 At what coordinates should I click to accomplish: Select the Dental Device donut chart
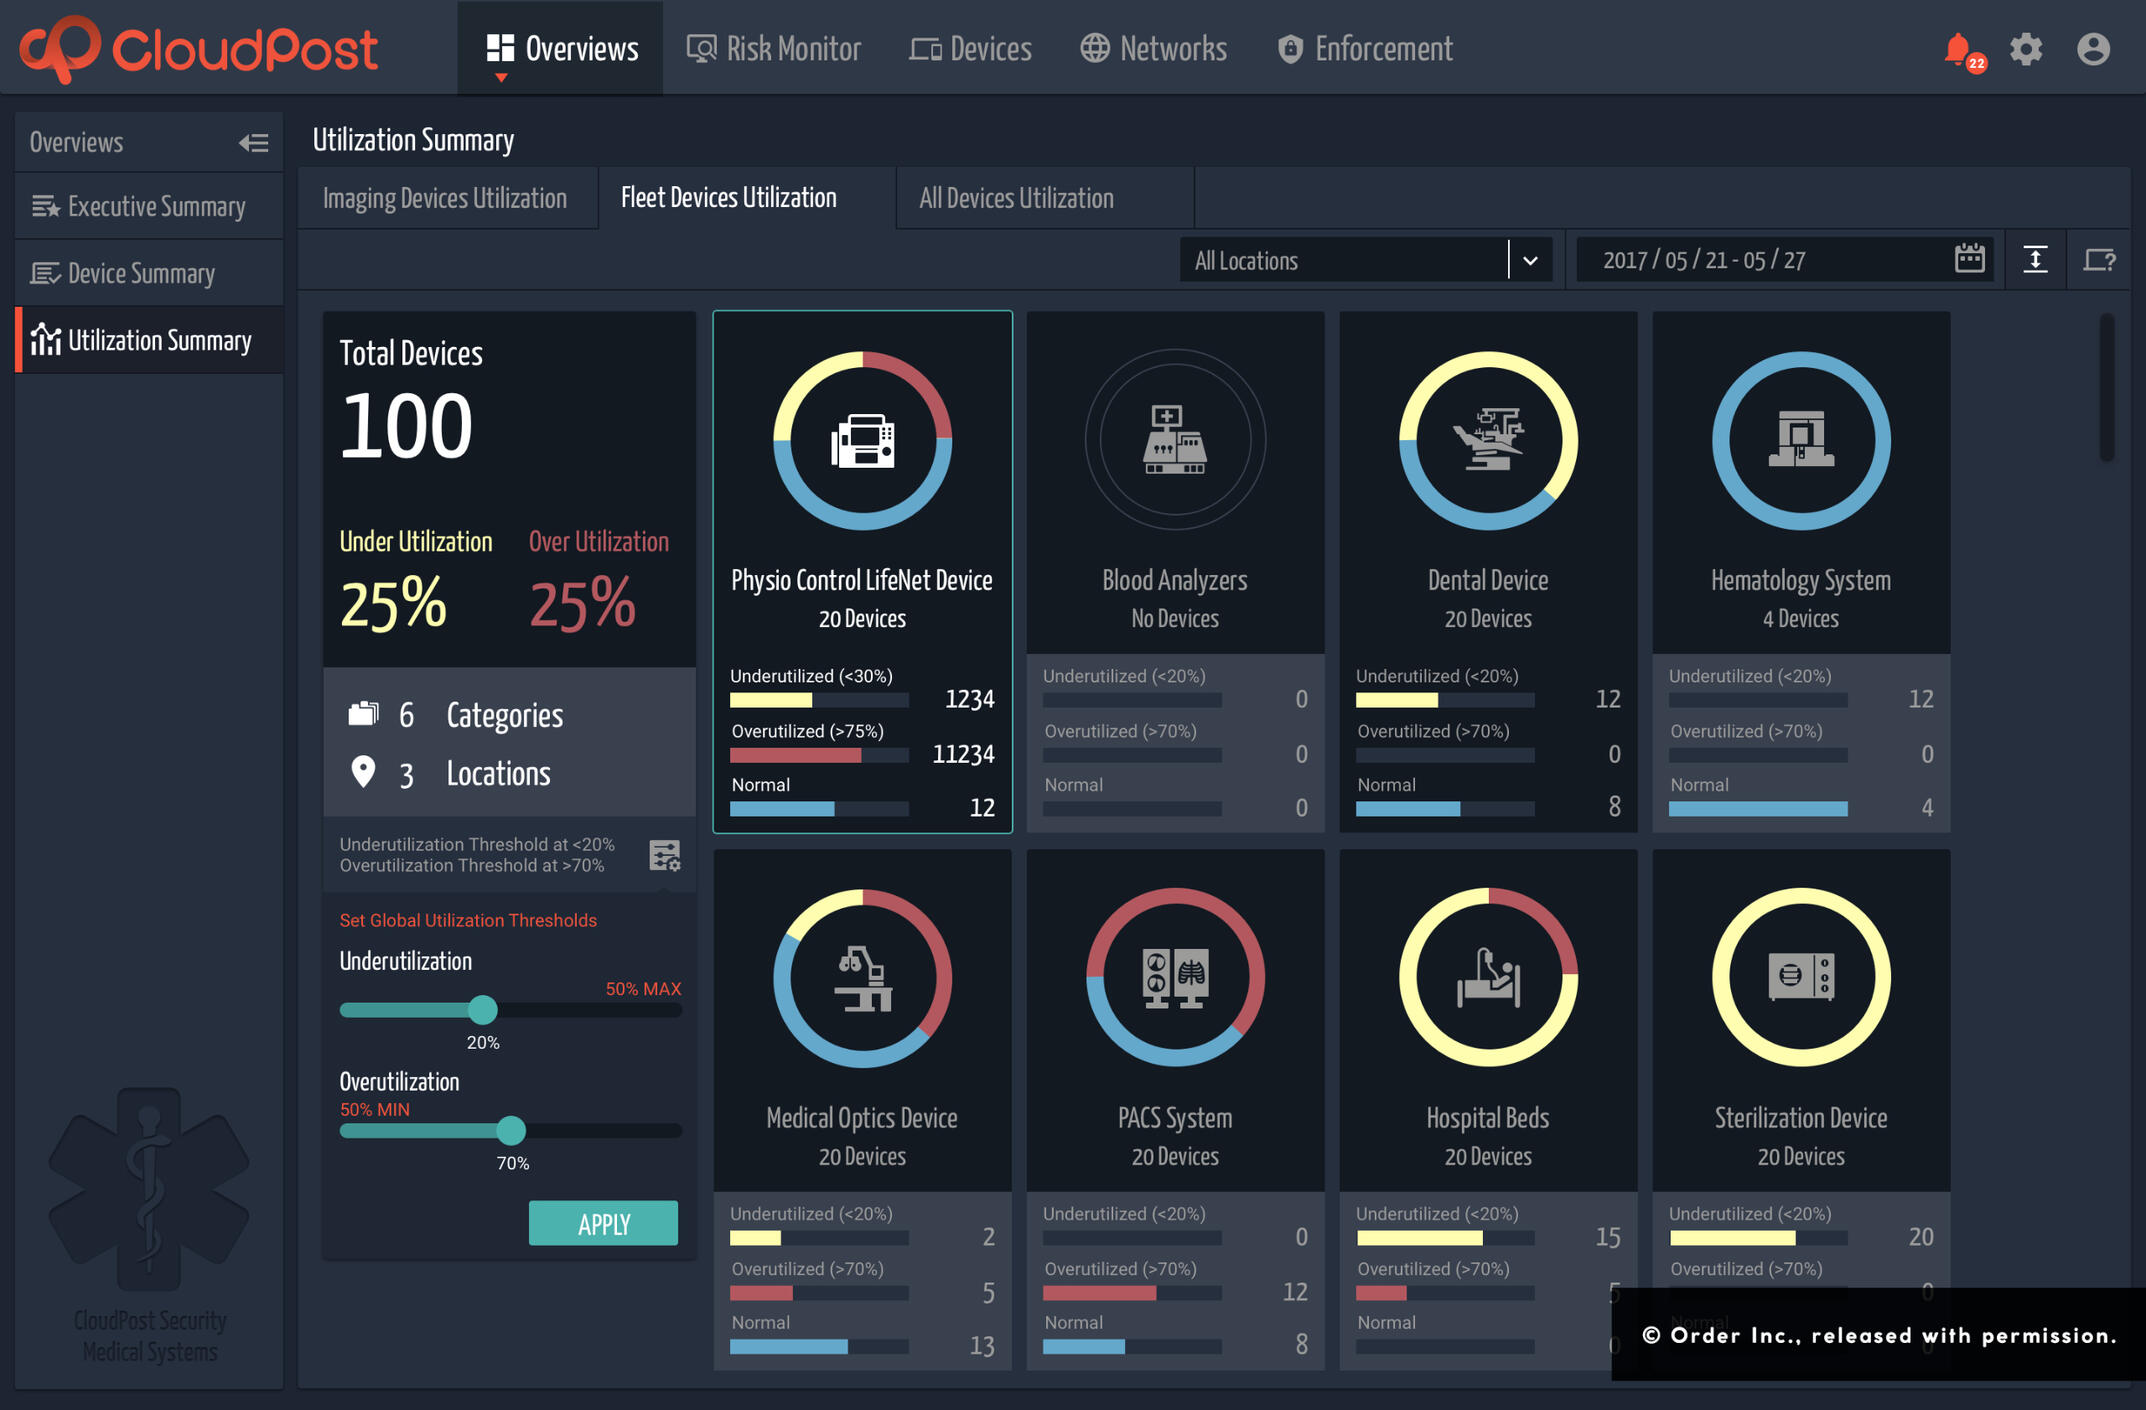[1487, 440]
